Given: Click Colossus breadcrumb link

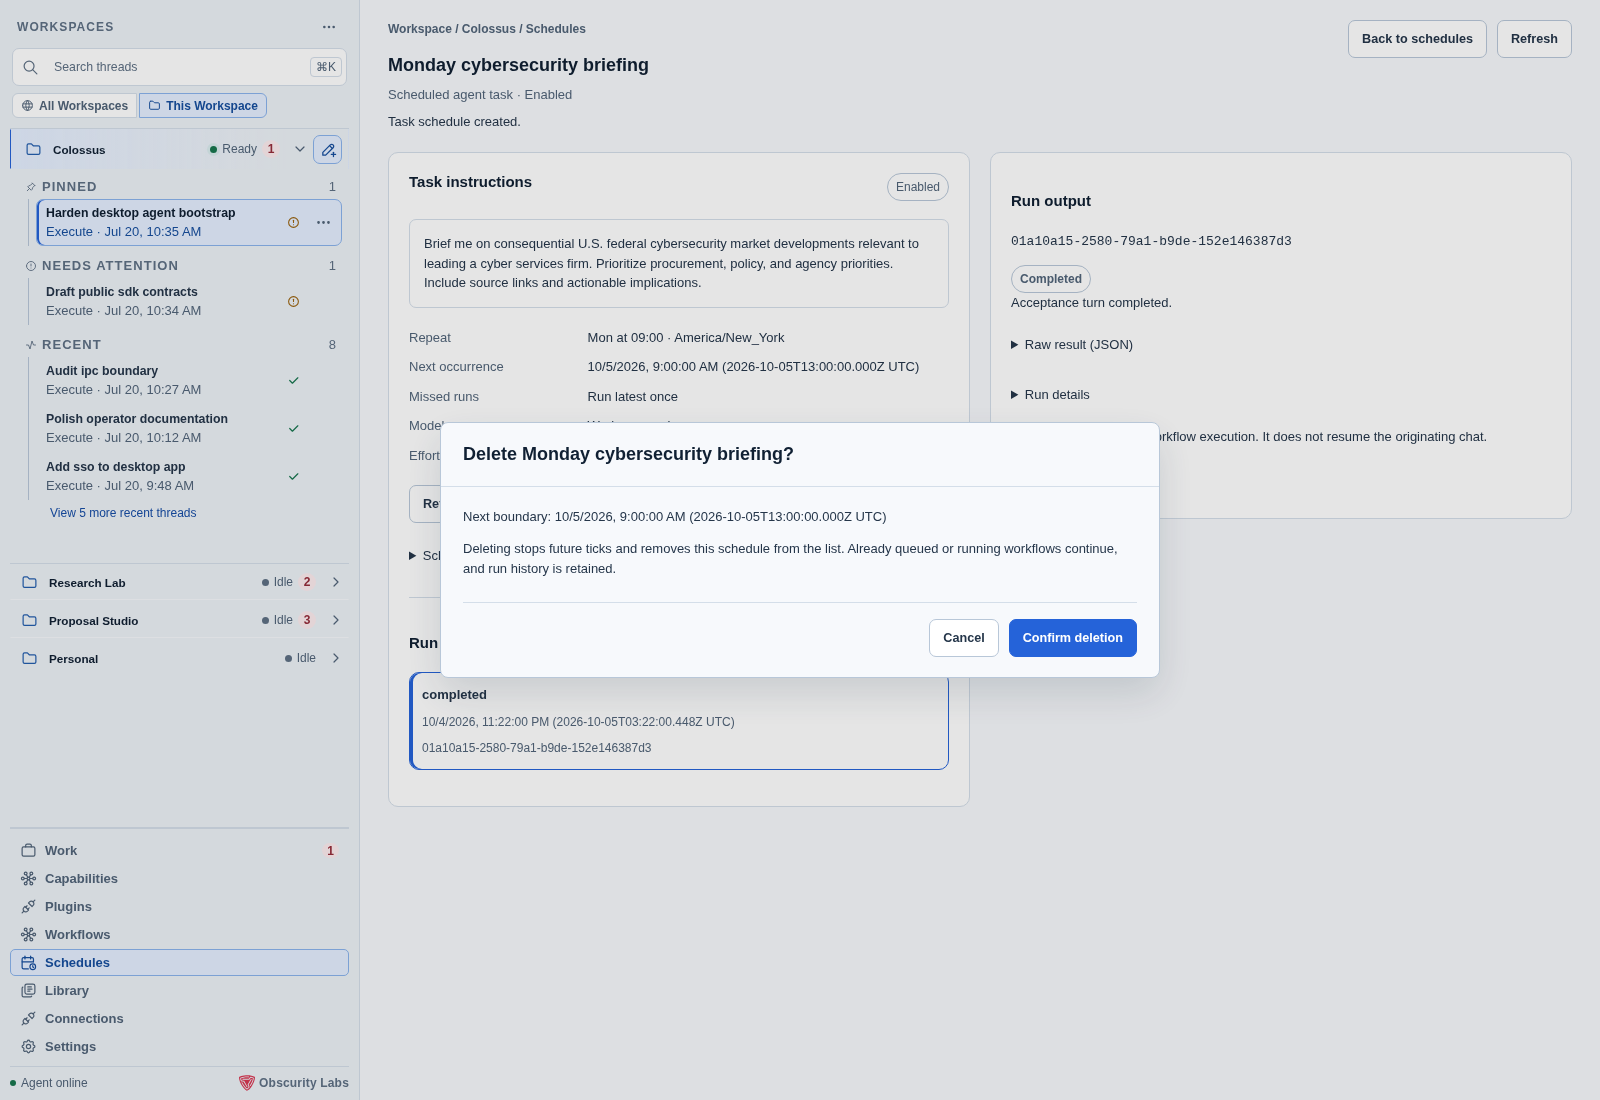Looking at the screenshot, I should pos(489,29).
